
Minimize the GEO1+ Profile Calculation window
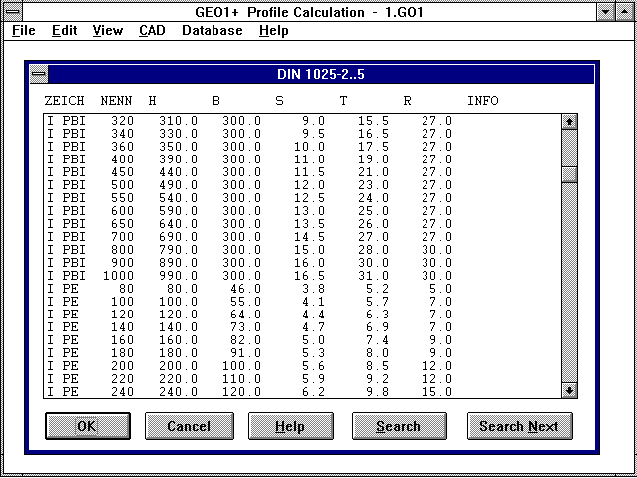605,11
